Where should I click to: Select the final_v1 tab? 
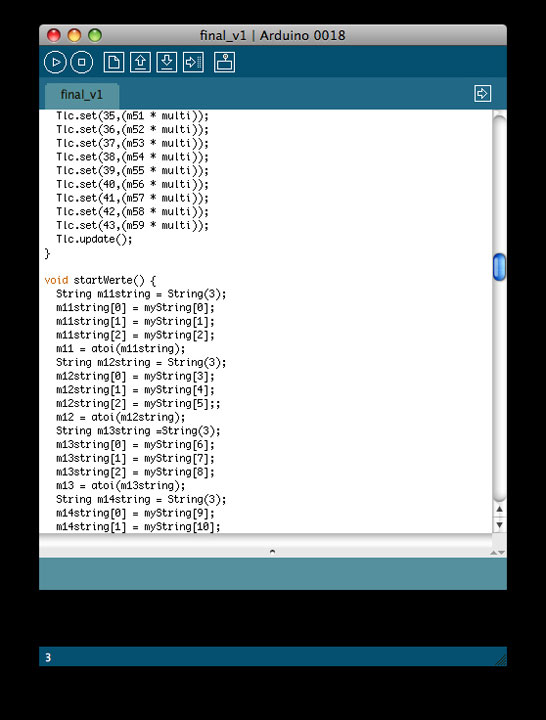(x=82, y=95)
